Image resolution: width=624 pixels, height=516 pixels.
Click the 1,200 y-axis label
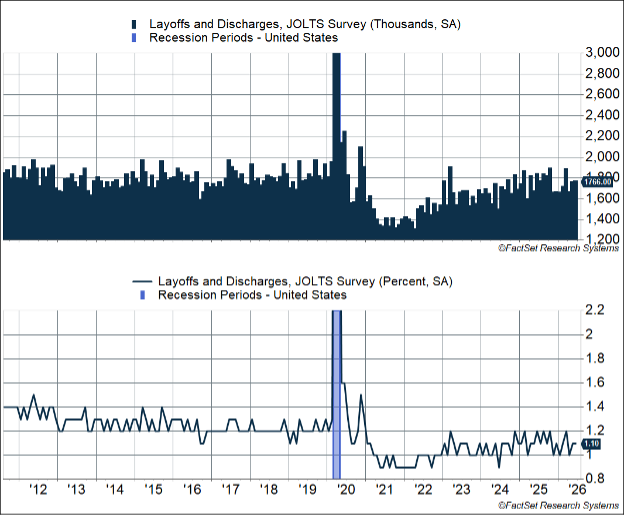602,239
